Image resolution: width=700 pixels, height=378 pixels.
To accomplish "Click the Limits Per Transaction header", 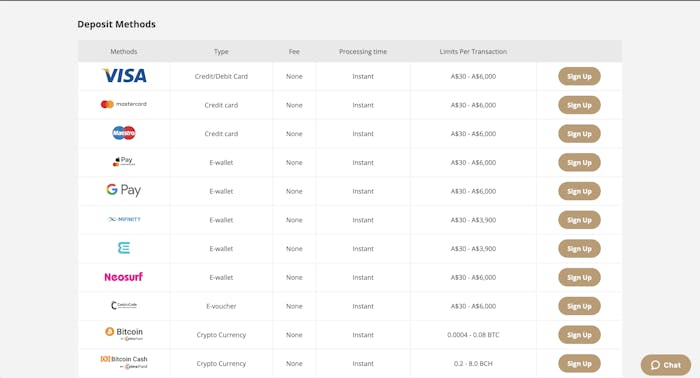I will pyautogui.click(x=473, y=51).
